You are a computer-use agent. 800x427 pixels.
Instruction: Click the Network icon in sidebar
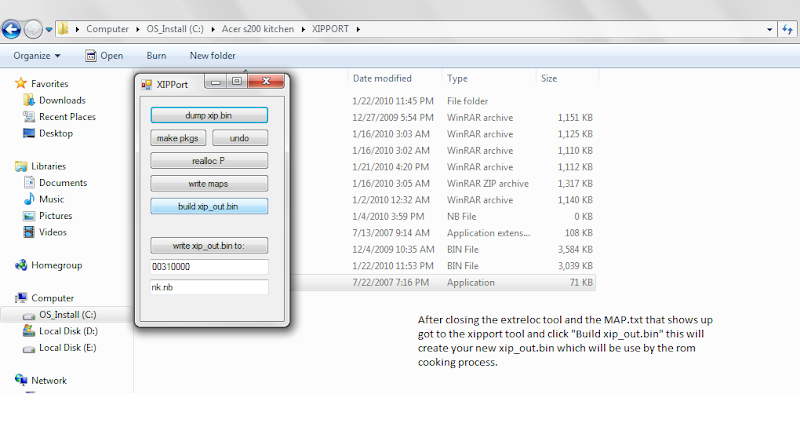[x=21, y=380]
